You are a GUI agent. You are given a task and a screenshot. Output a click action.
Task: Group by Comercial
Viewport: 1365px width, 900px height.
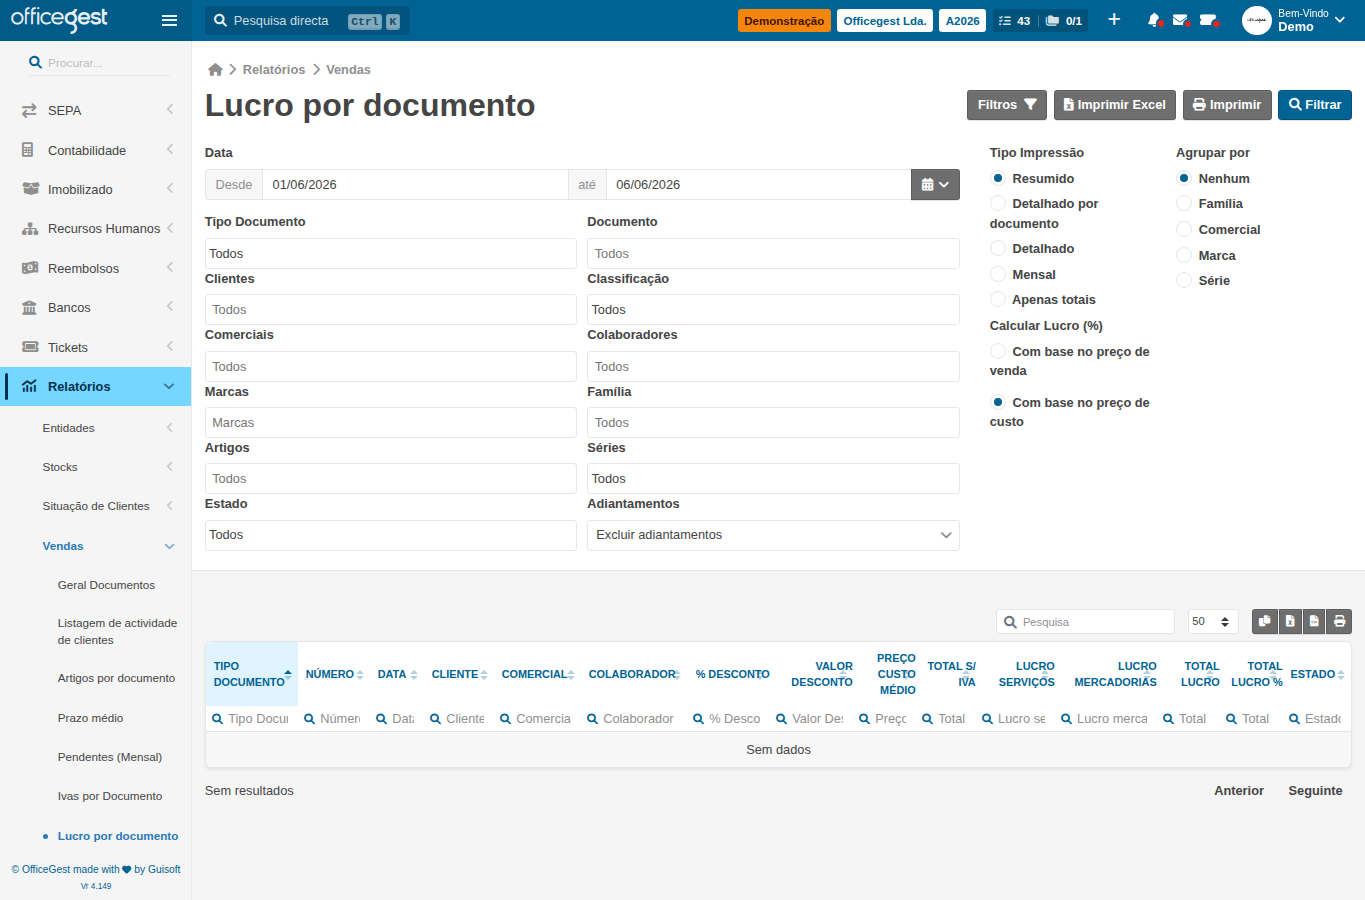[1184, 229]
